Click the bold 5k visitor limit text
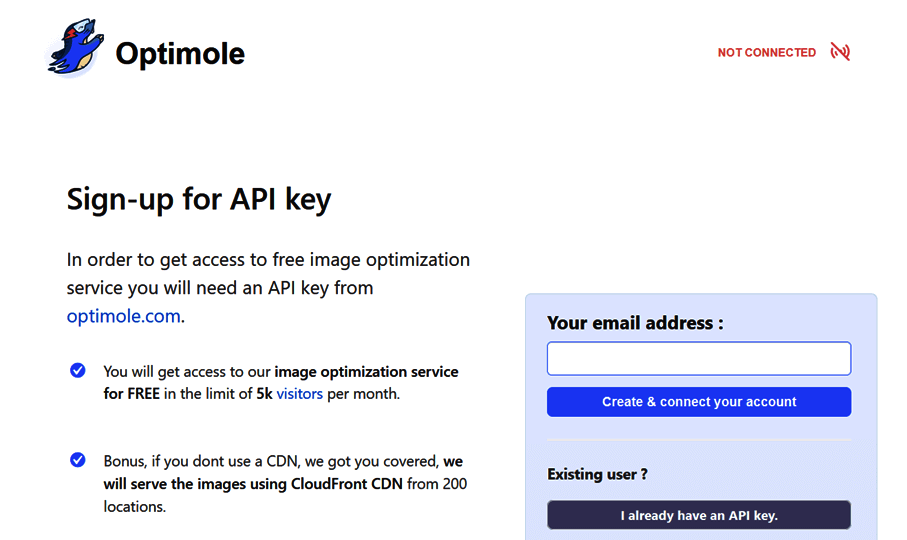 [x=264, y=394]
